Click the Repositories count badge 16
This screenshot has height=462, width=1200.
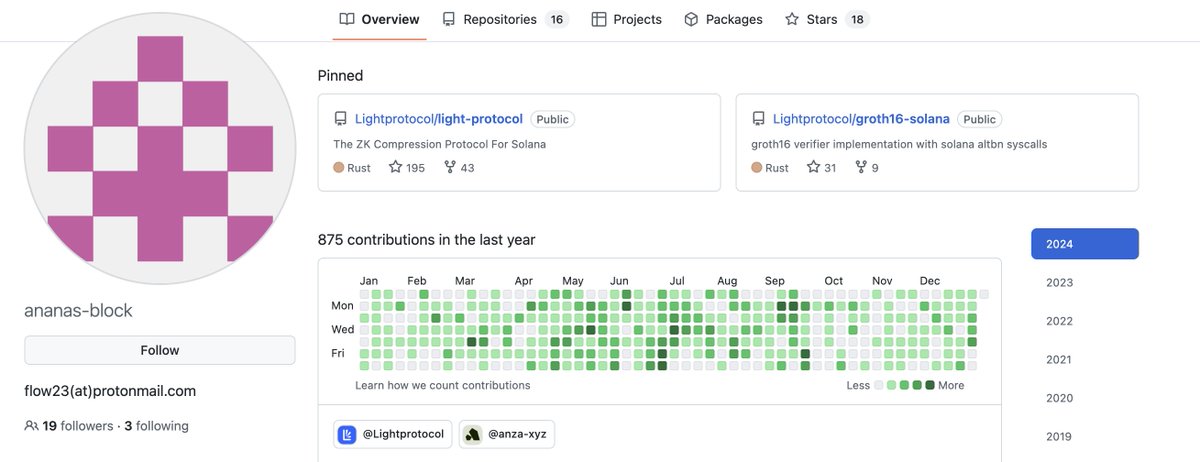tap(557, 19)
